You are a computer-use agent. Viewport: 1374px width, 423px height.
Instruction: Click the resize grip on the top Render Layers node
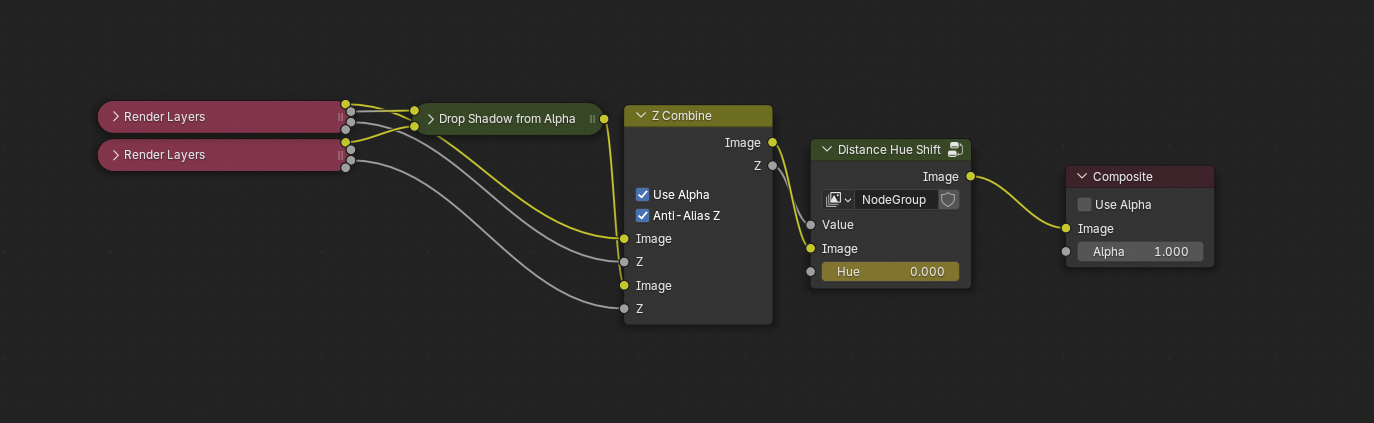pyautogui.click(x=340, y=117)
